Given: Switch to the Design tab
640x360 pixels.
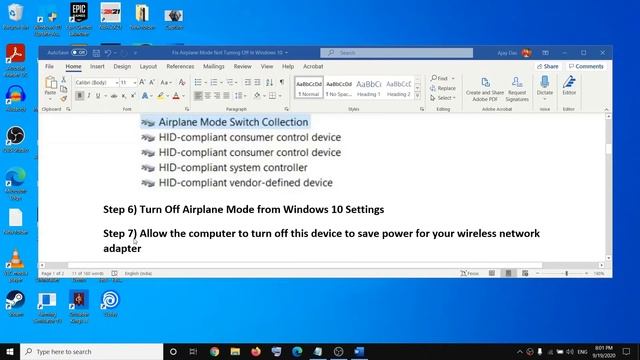Looking at the screenshot, I should pos(122,67).
